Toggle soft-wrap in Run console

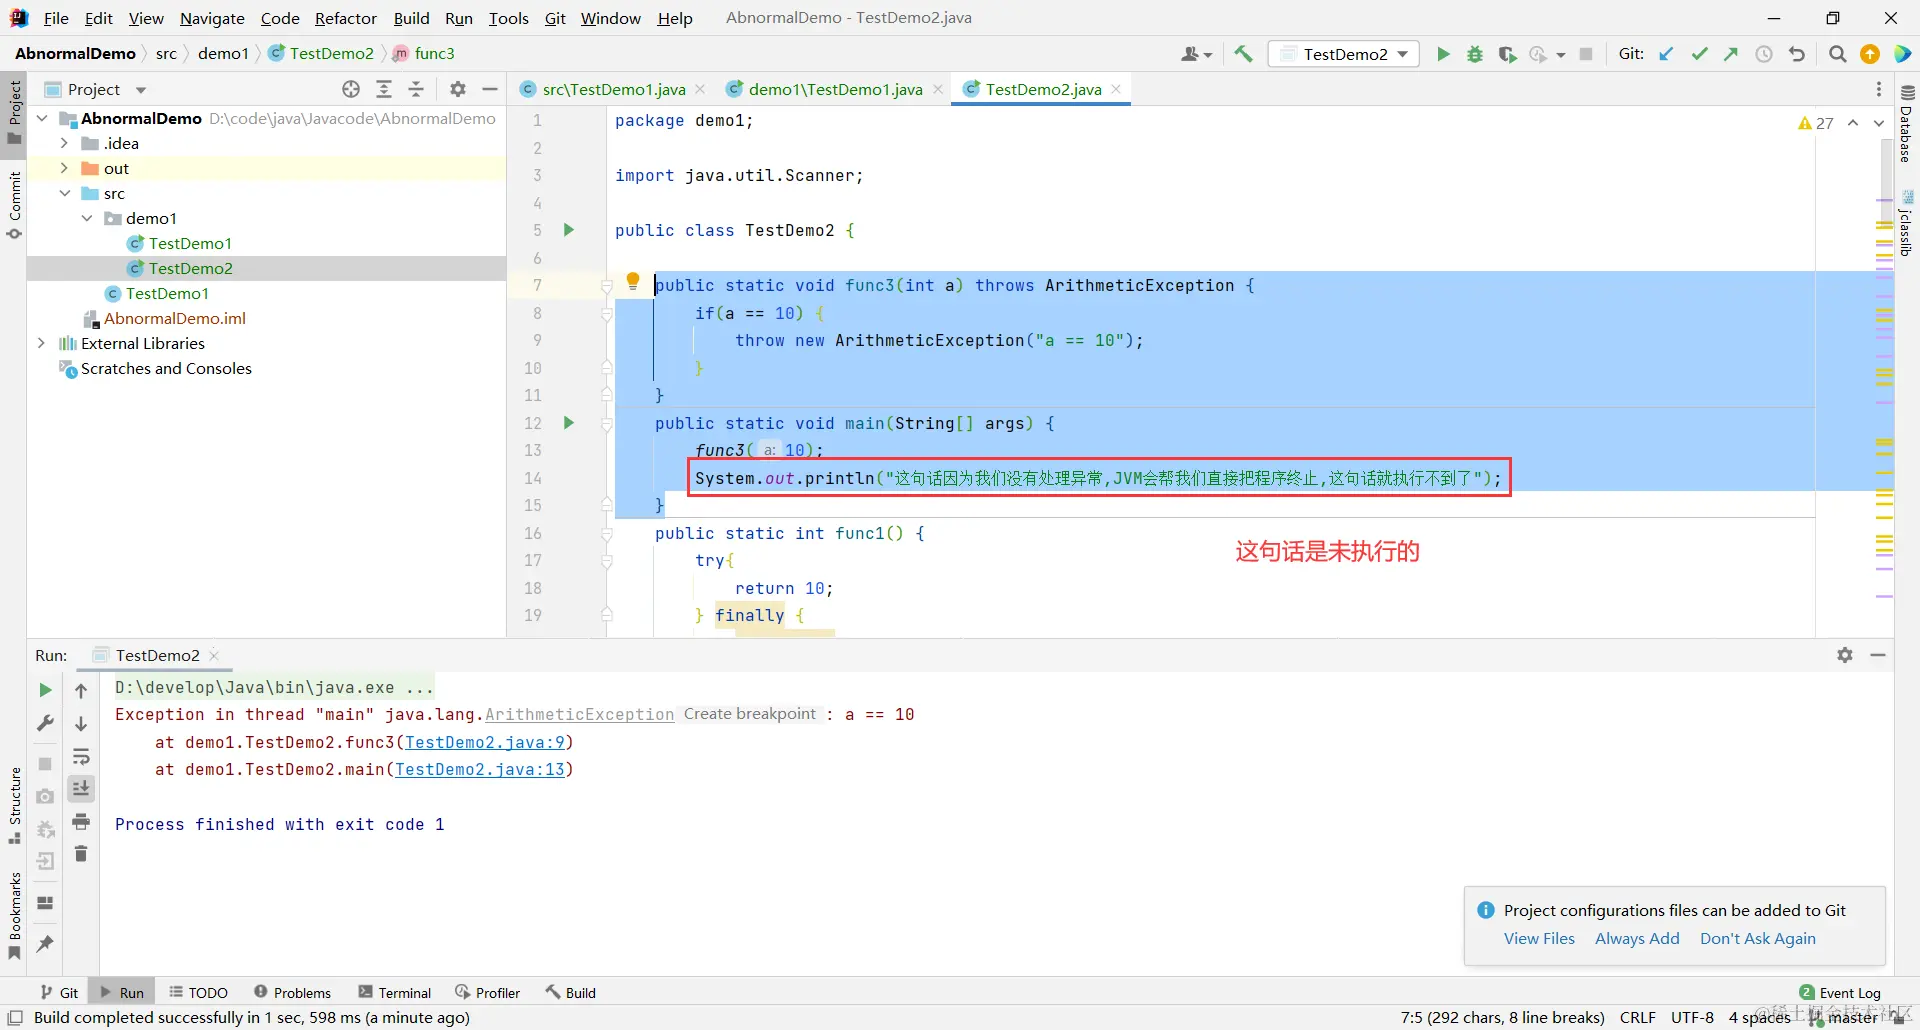coord(81,756)
